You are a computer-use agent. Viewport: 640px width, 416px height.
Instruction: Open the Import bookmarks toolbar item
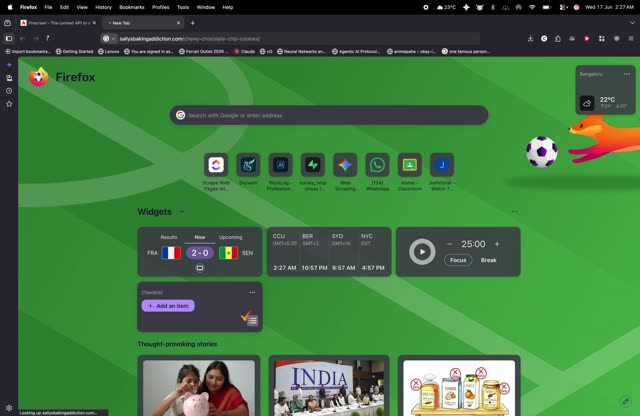[28, 51]
